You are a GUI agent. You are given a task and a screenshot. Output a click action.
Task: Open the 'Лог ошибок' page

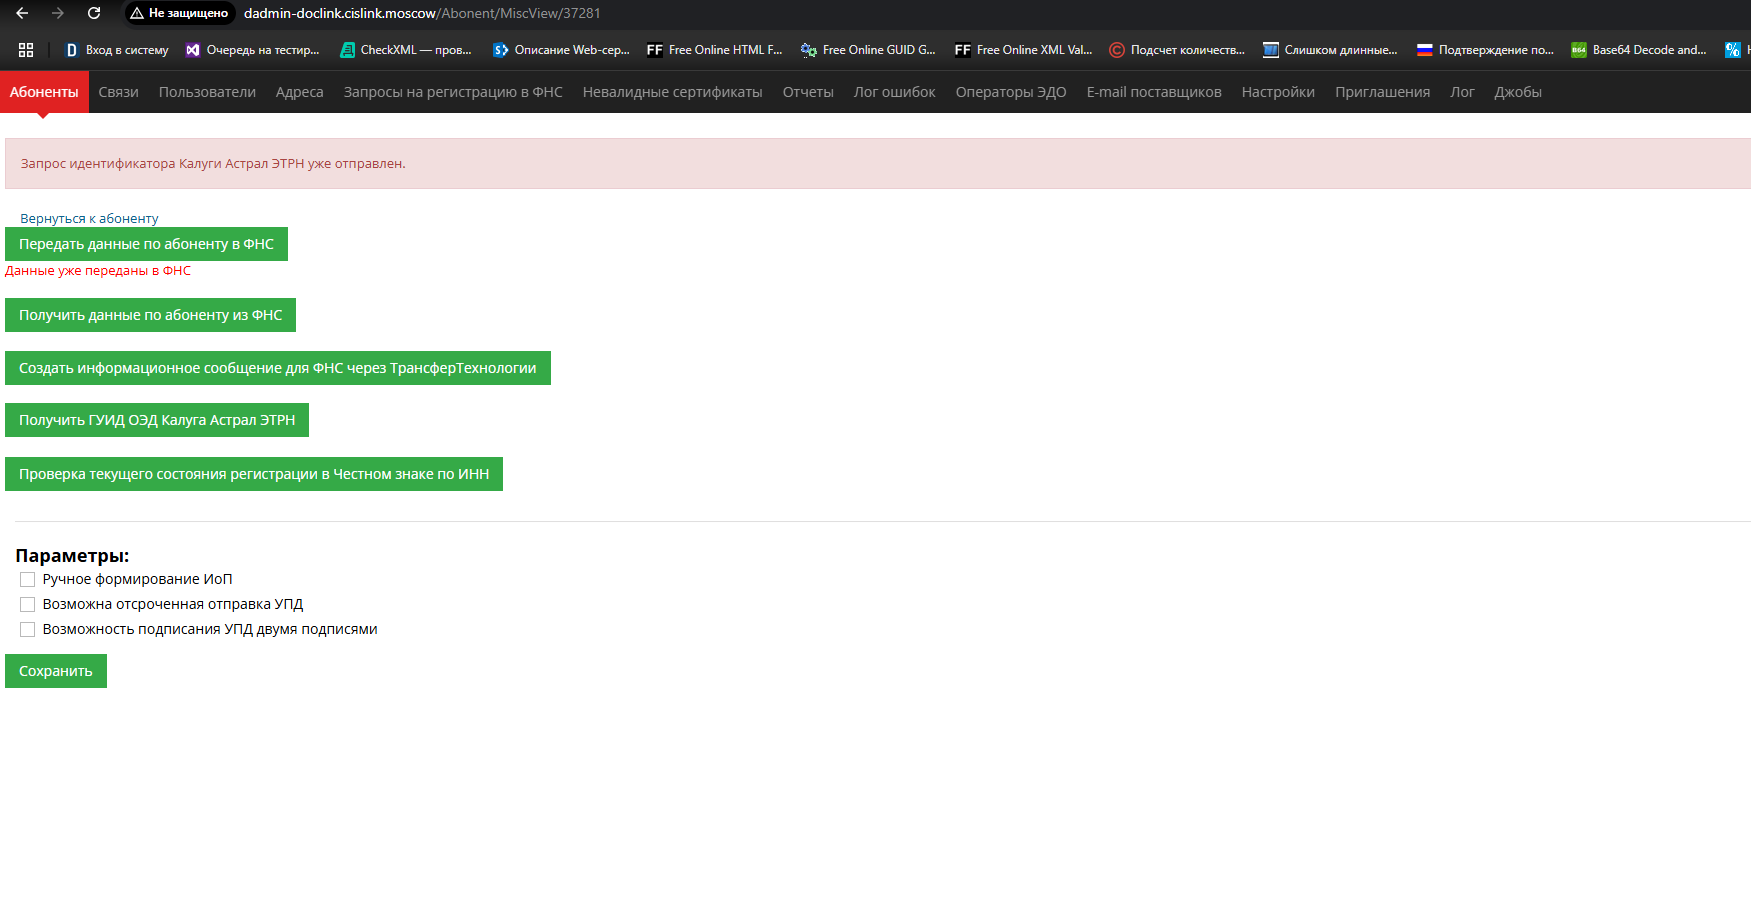click(x=894, y=92)
